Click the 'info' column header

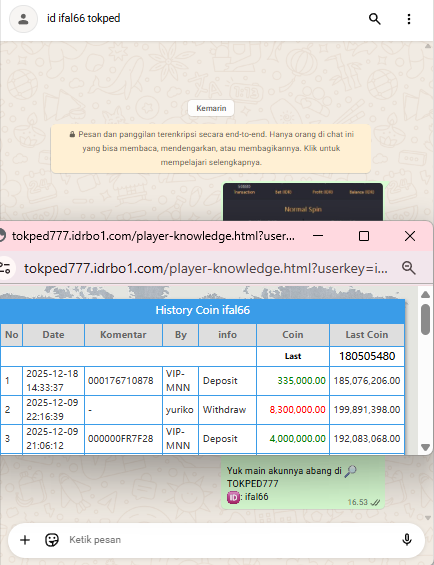(227, 335)
